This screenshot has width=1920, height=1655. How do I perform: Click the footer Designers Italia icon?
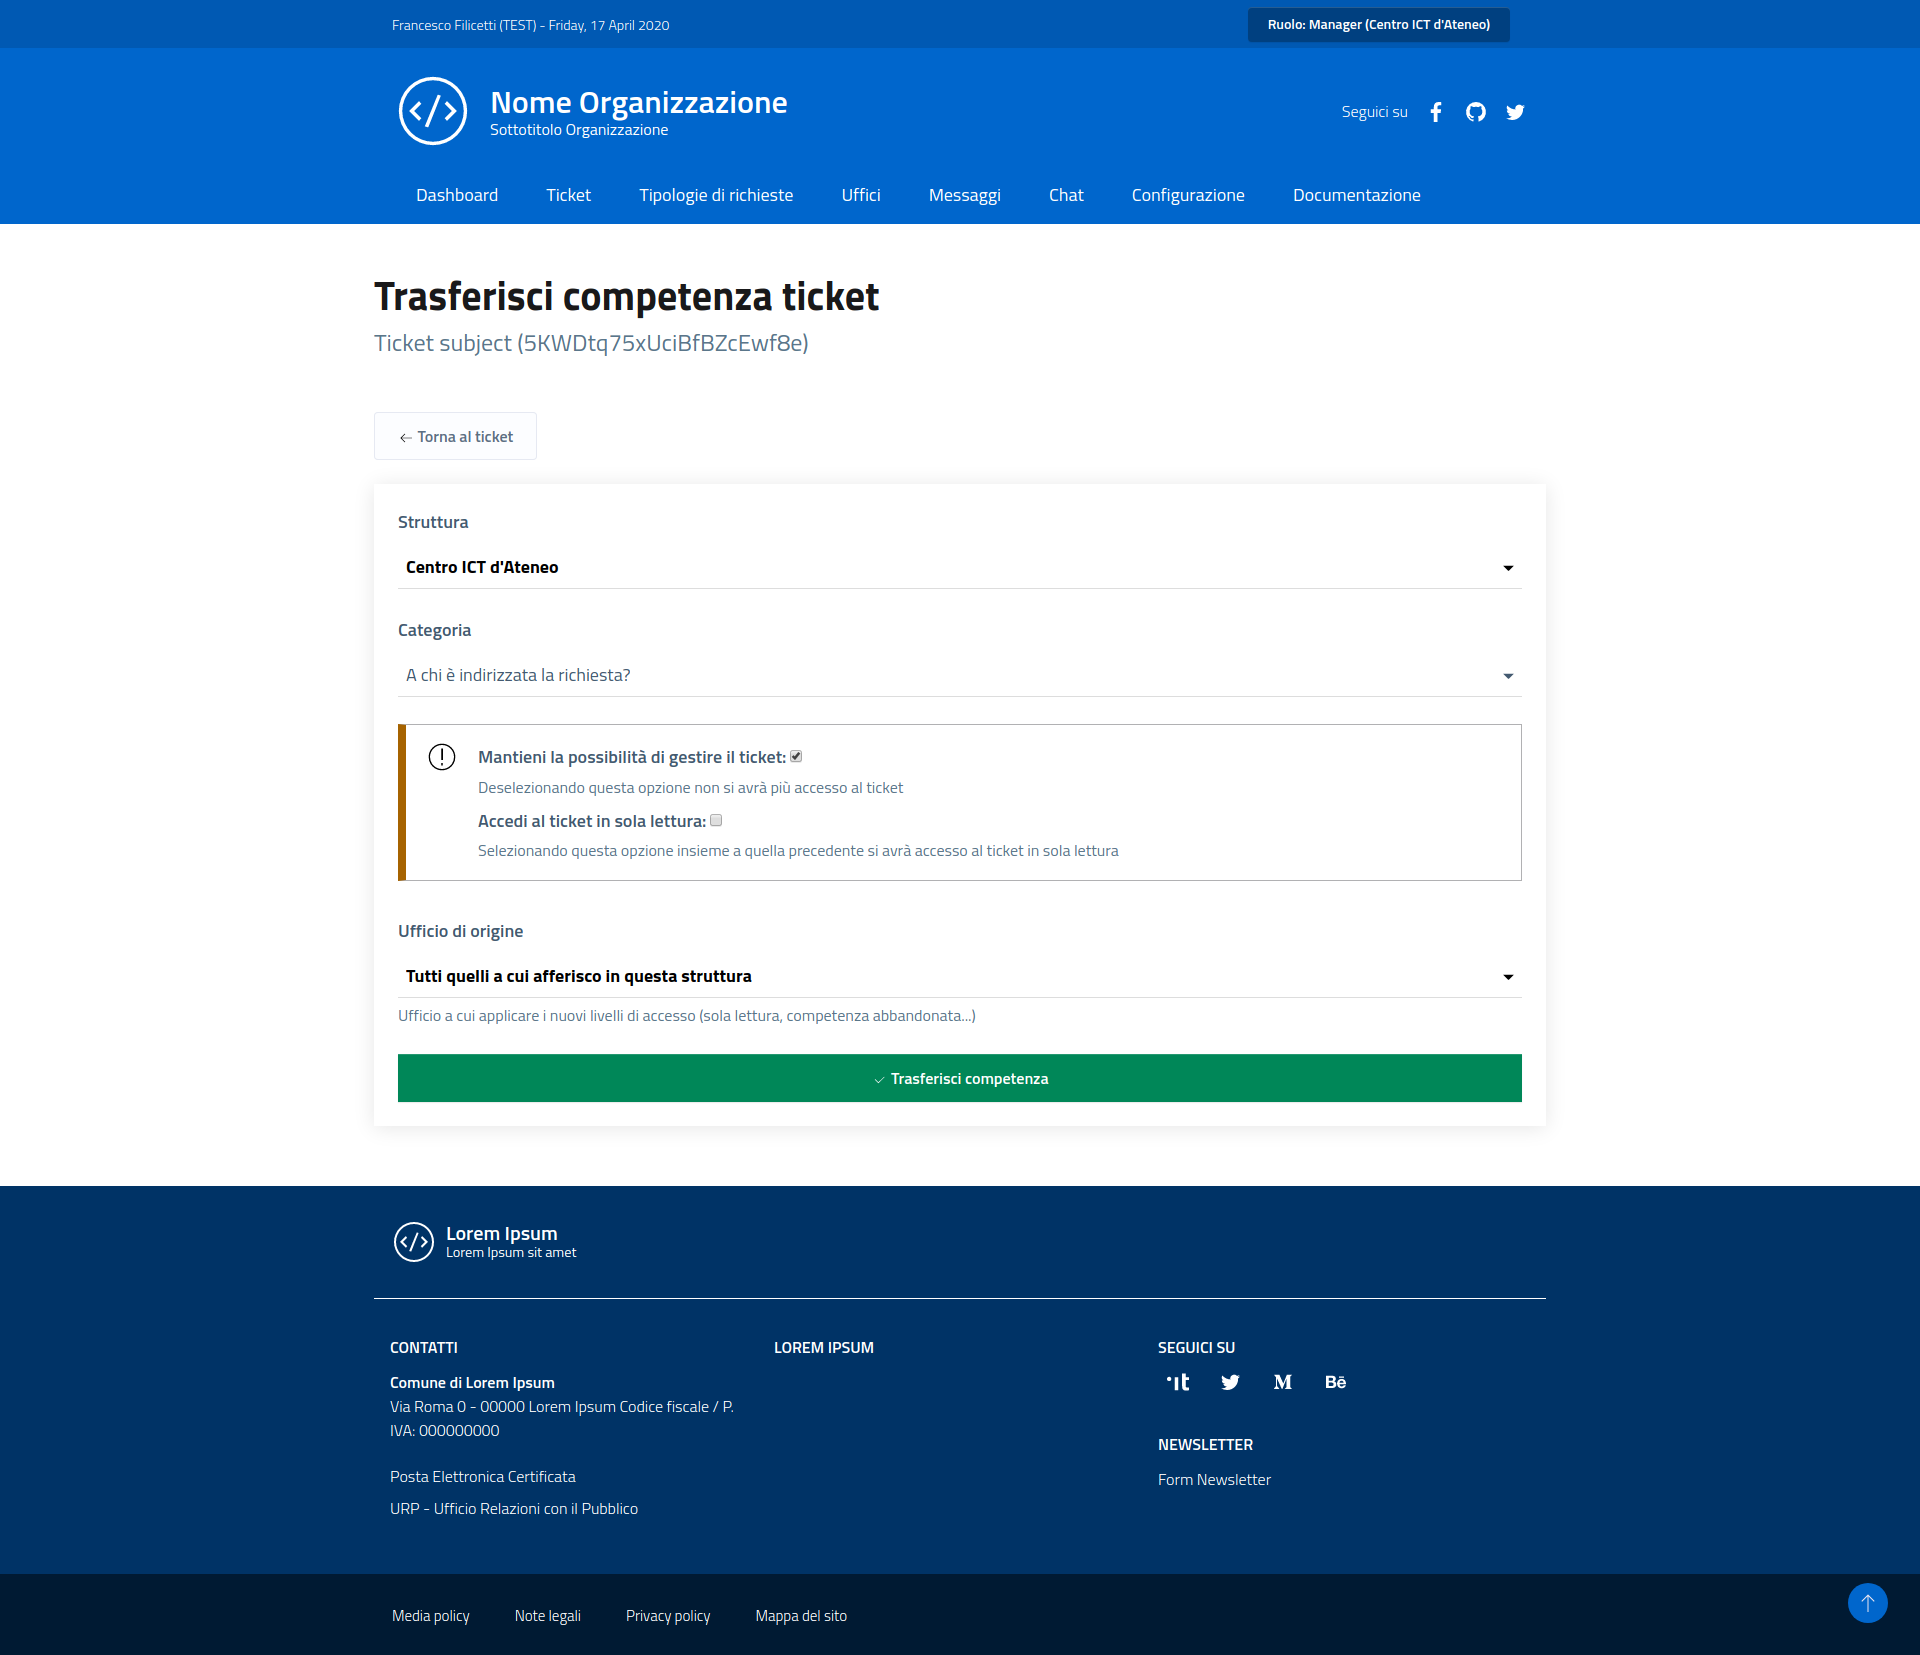[x=1178, y=1382]
